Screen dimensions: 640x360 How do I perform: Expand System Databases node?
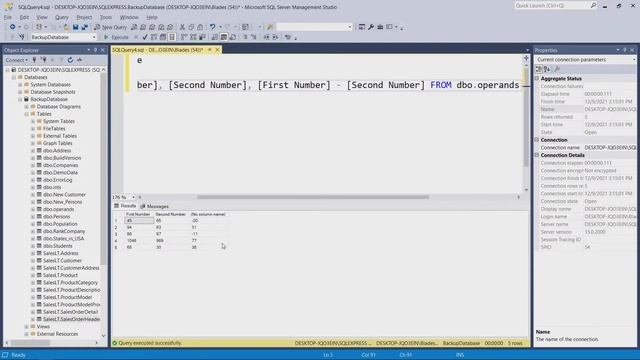tap(20, 84)
